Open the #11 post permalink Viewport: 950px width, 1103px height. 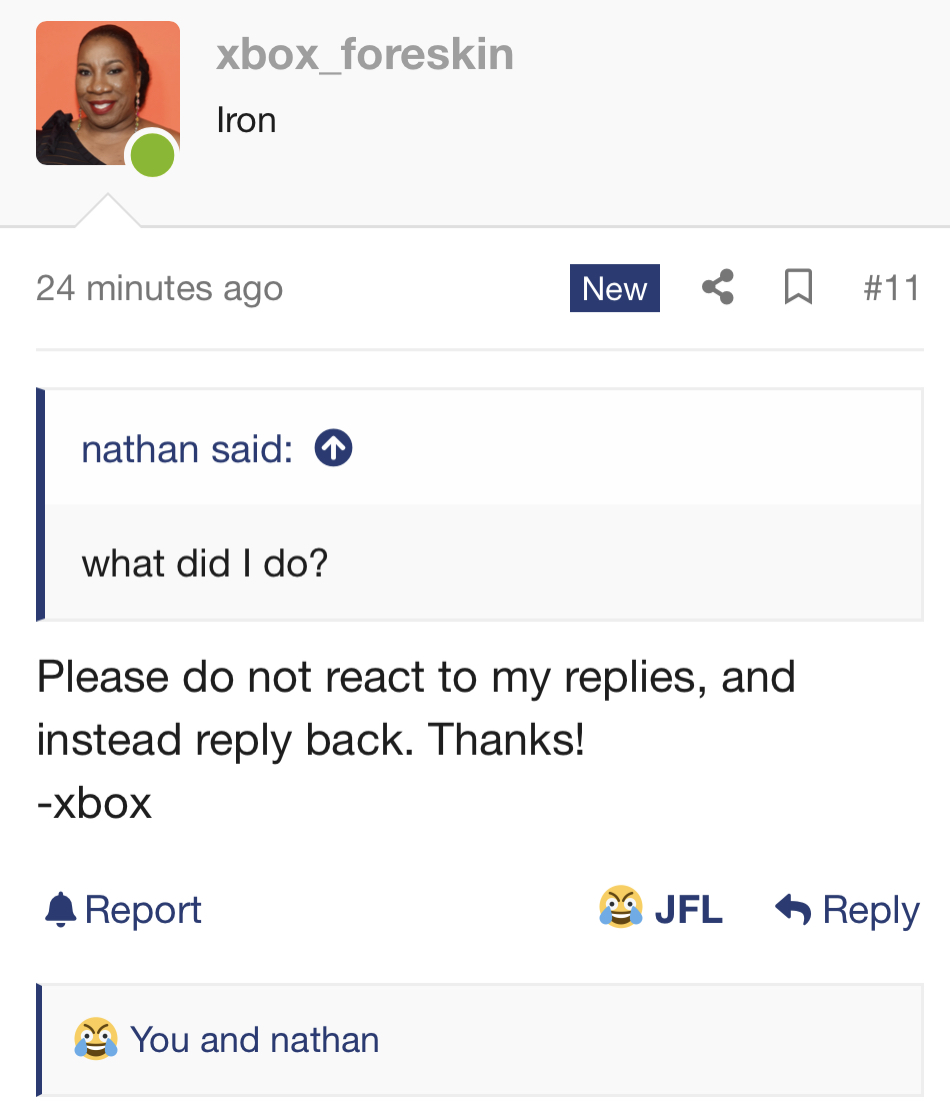(890, 288)
